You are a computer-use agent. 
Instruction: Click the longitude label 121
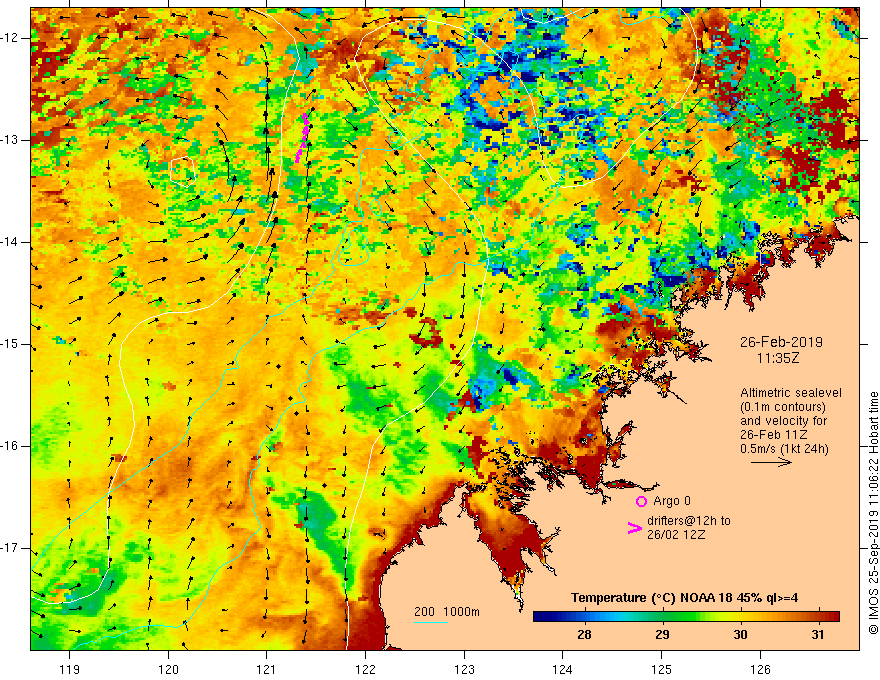pos(267,669)
